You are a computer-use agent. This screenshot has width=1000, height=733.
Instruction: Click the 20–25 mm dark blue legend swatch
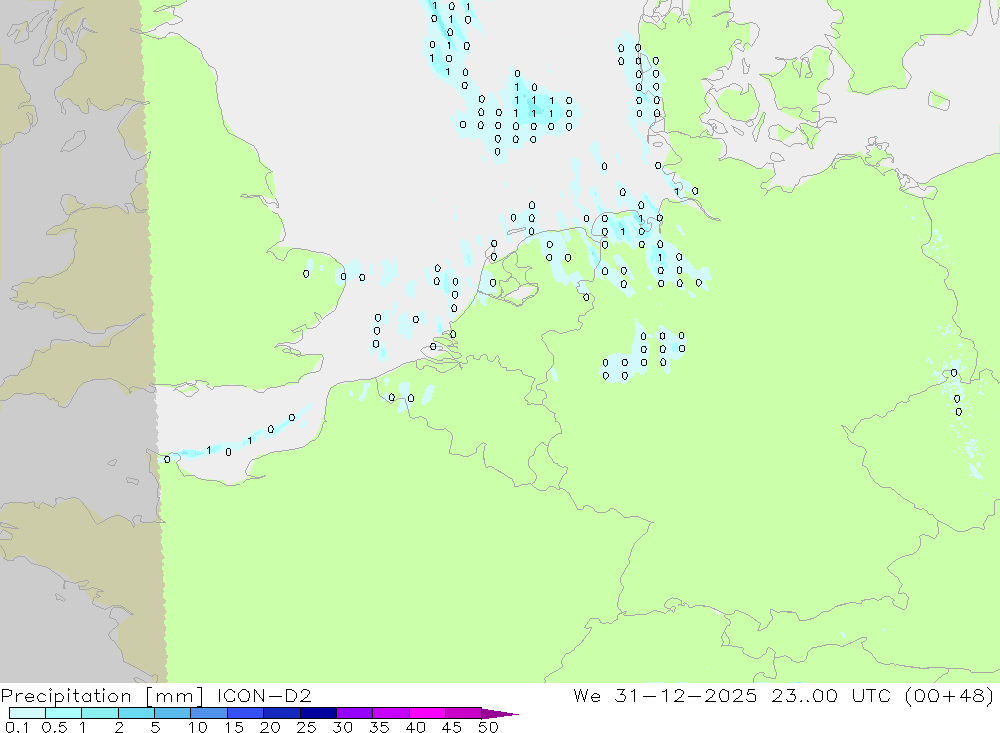tap(282, 713)
